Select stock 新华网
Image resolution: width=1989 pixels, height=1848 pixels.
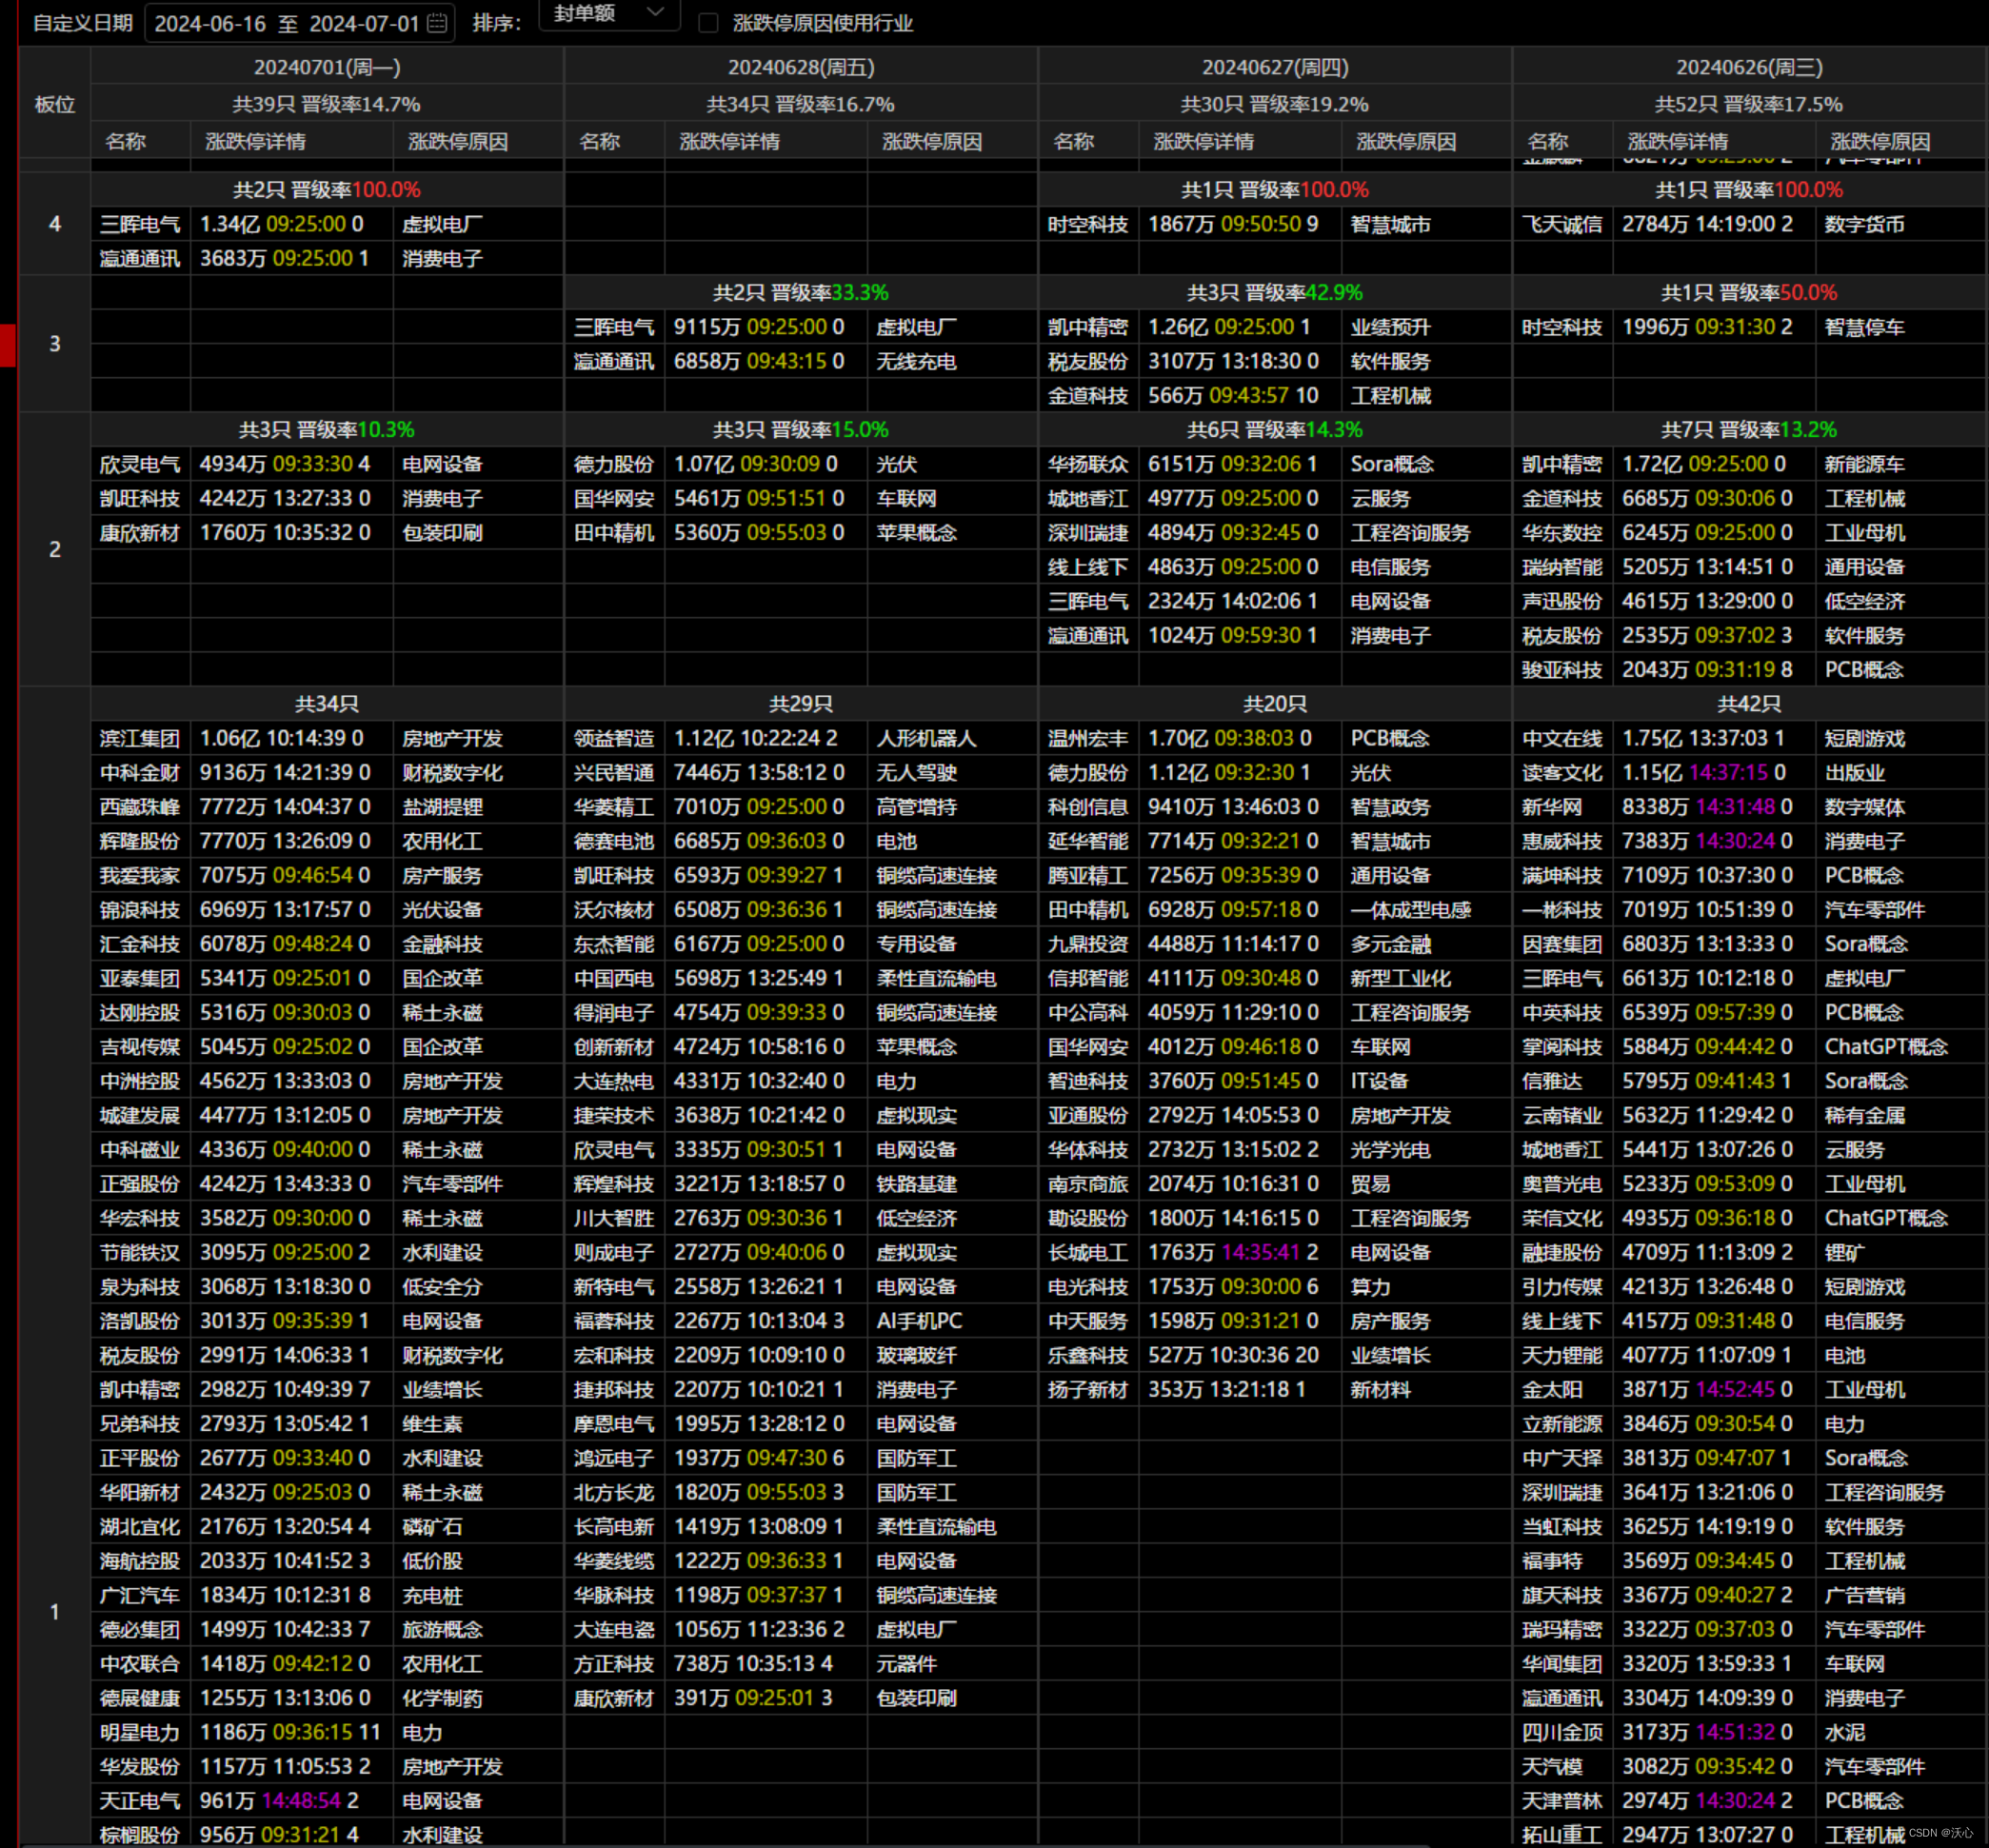pos(1552,807)
